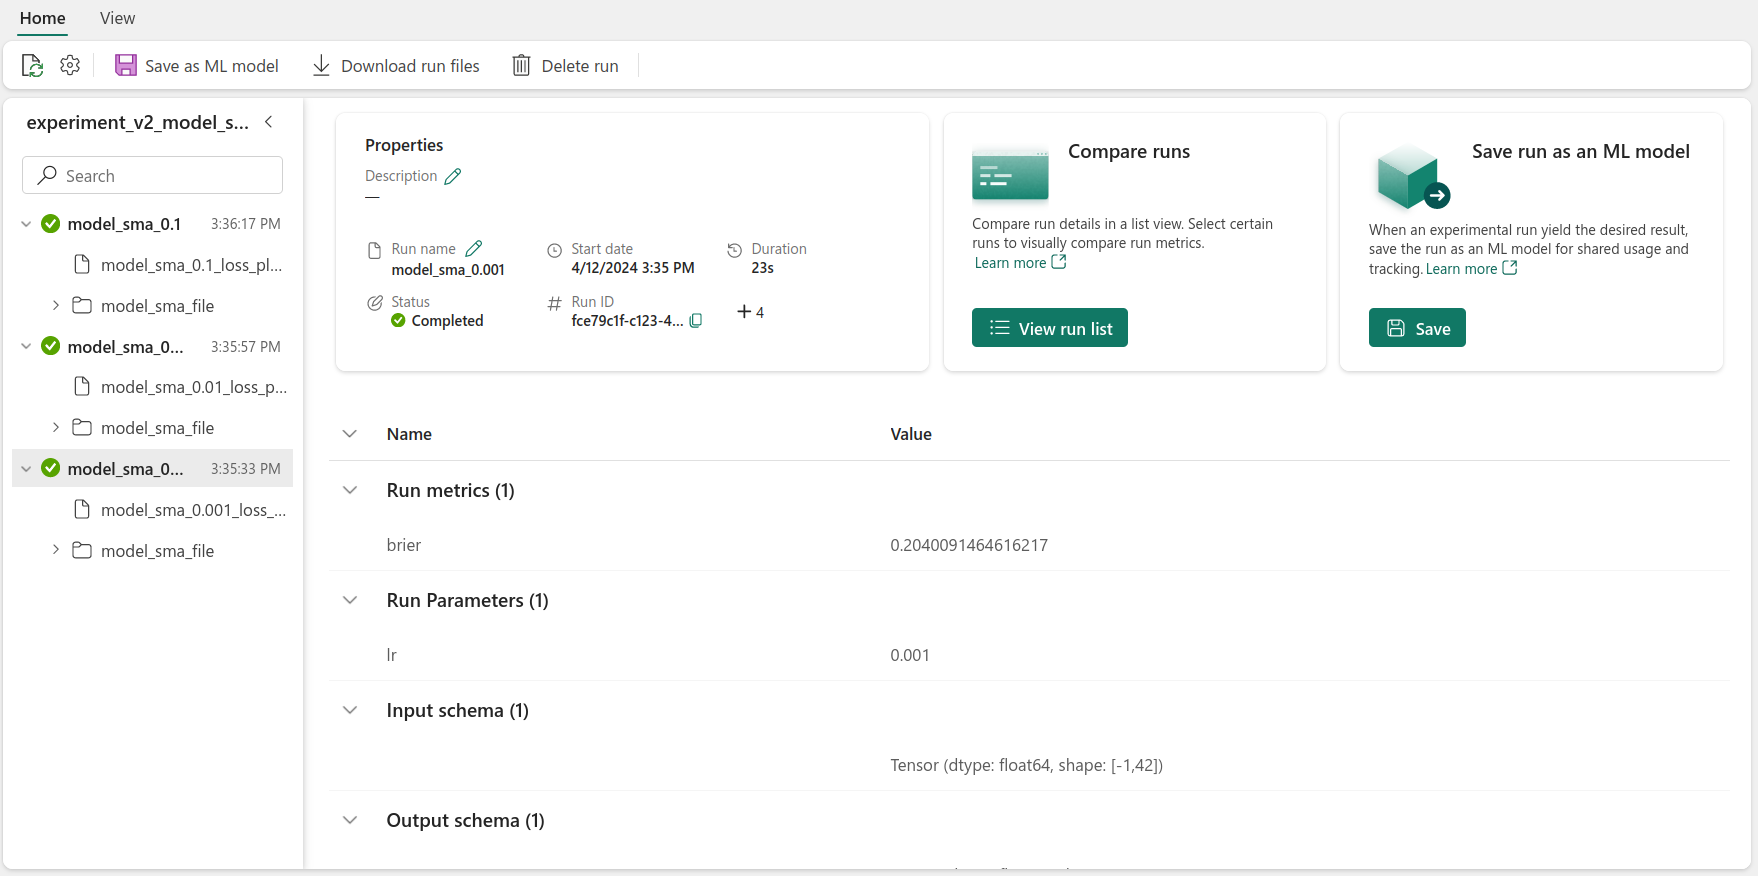Click the Save as ML model icon
This screenshot has width=1758, height=876.
tap(126, 66)
